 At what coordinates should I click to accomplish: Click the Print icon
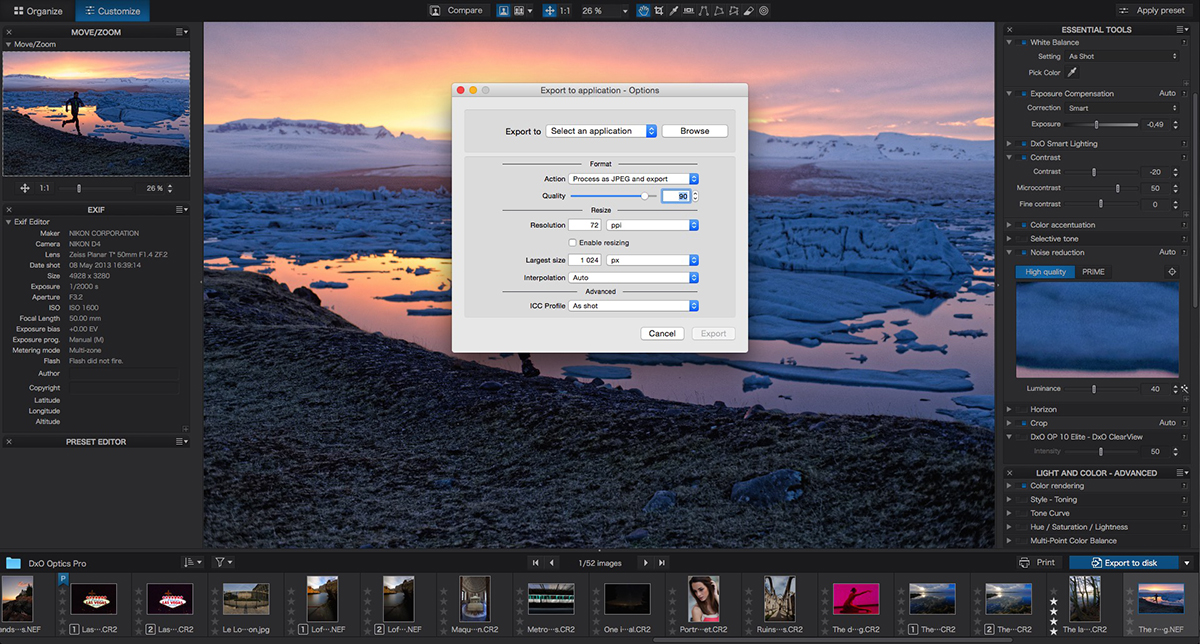click(1024, 563)
